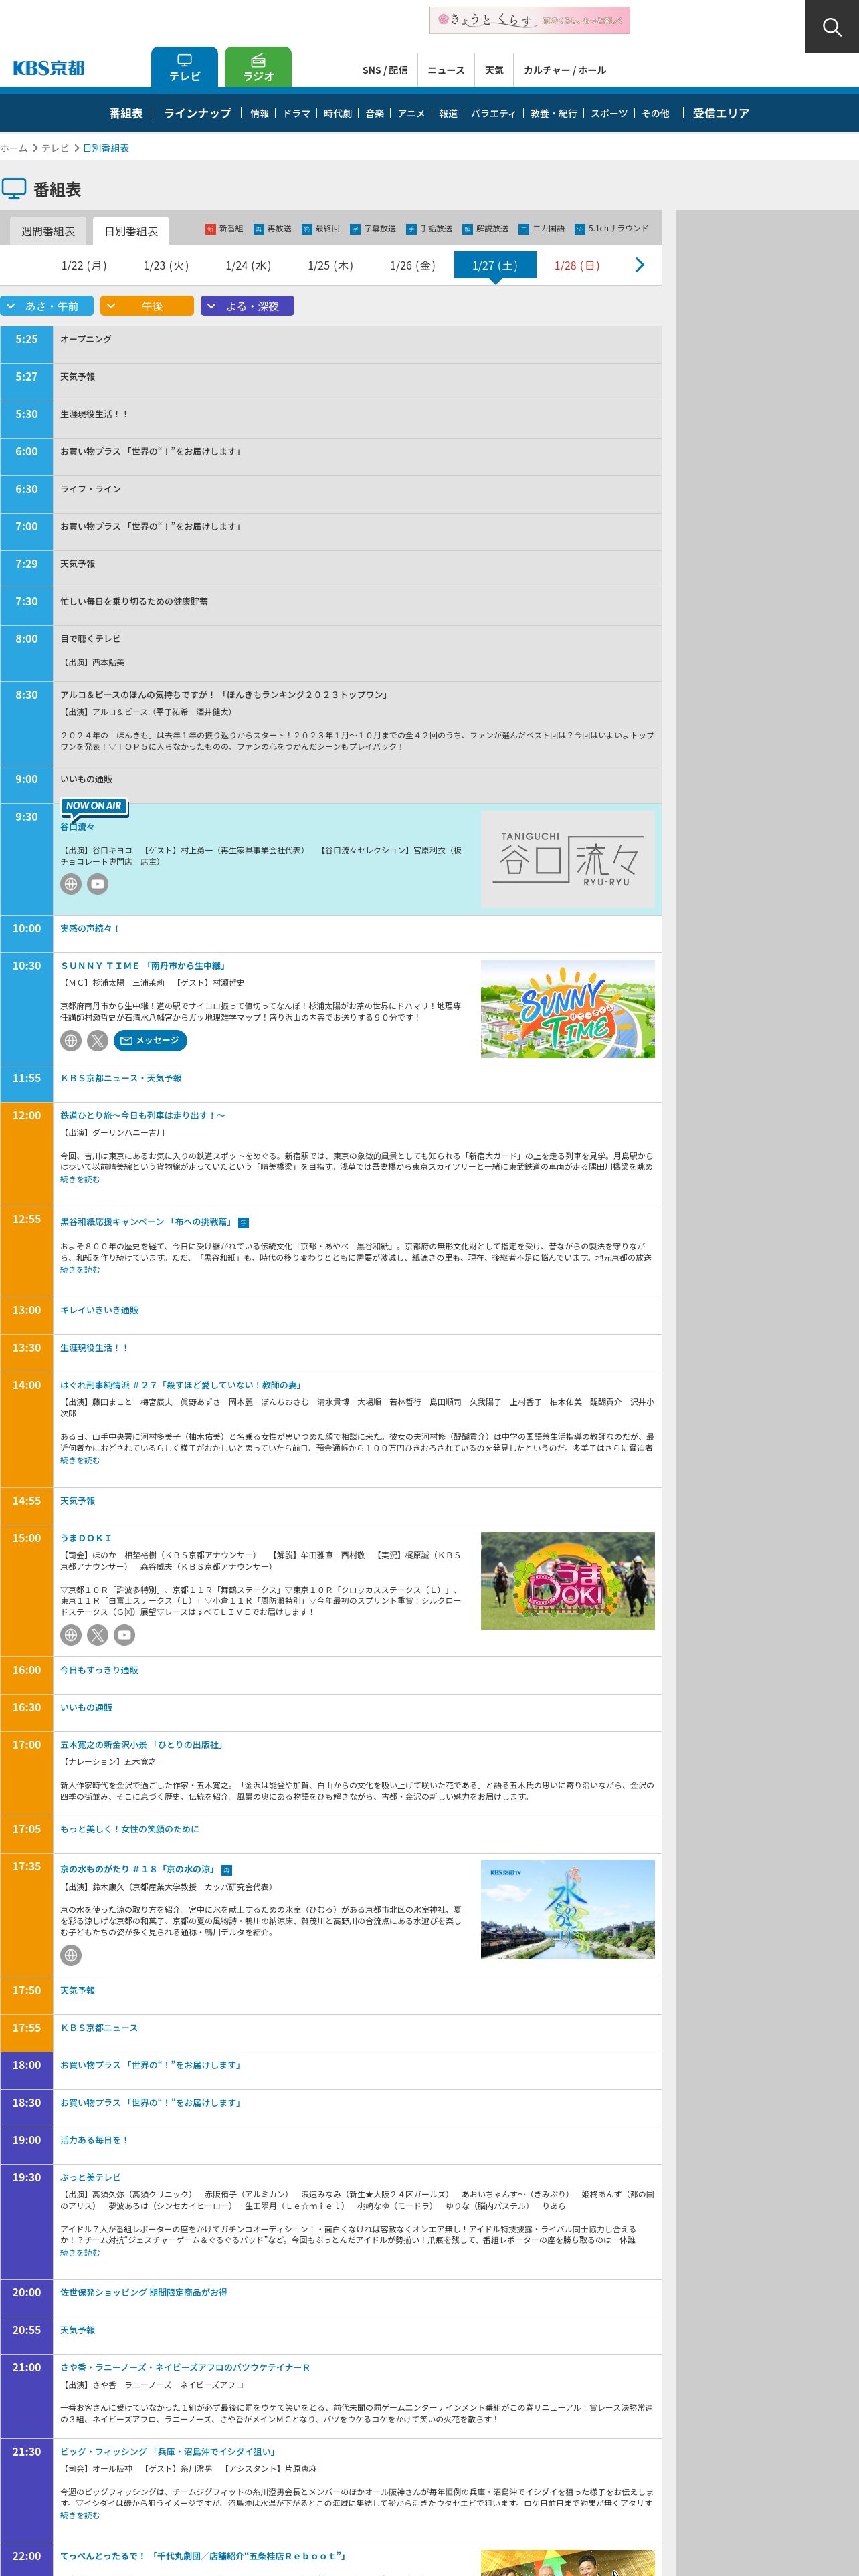Click the ホーム breadcrumb link

coord(14,148)
